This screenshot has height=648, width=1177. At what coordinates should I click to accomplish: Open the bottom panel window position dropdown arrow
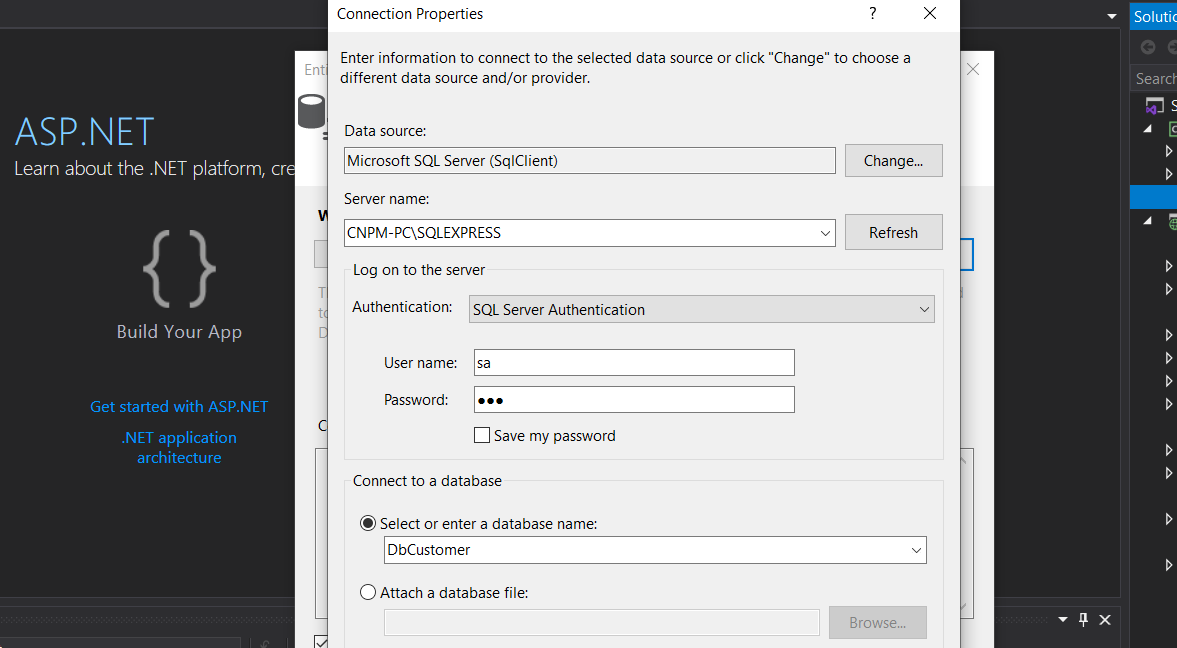point(1063,619)
